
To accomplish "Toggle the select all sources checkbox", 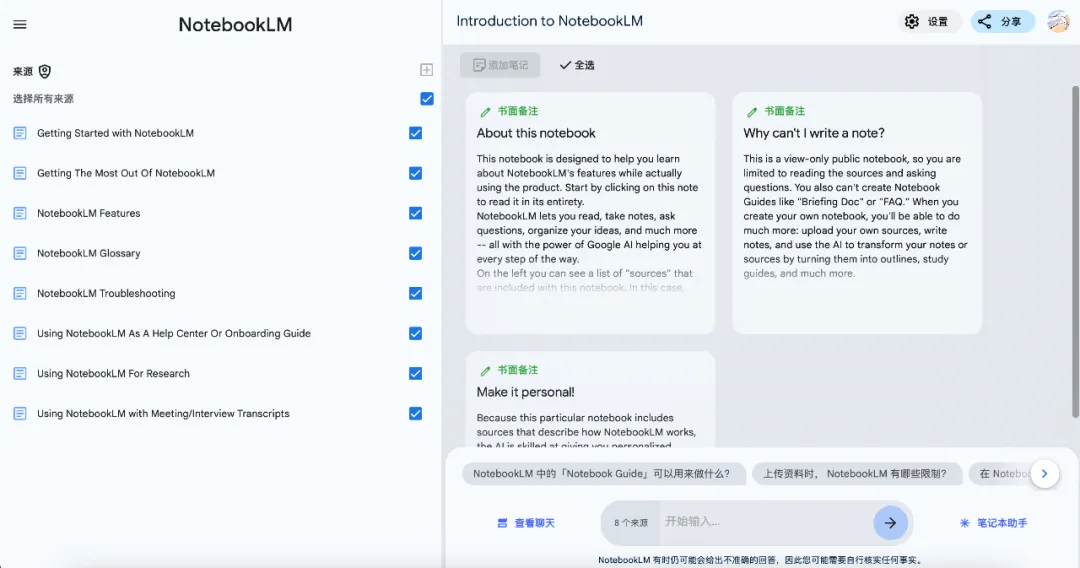I will [x=427, y=98].
